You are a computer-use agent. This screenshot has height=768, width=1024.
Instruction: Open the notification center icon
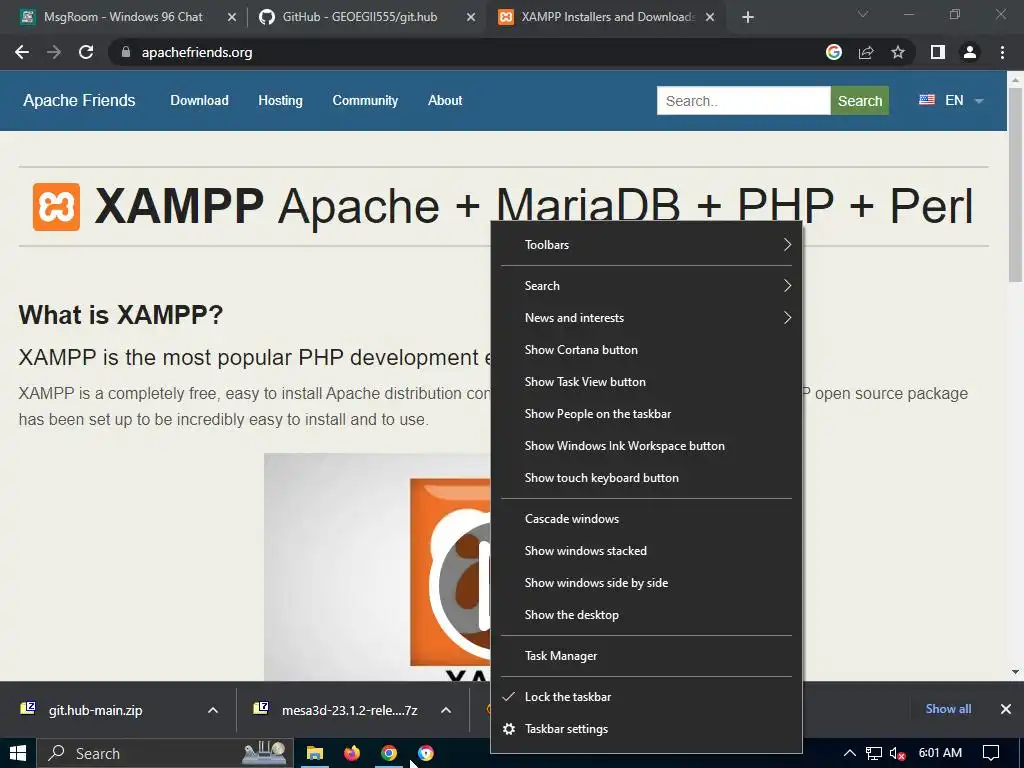(991, 753)
